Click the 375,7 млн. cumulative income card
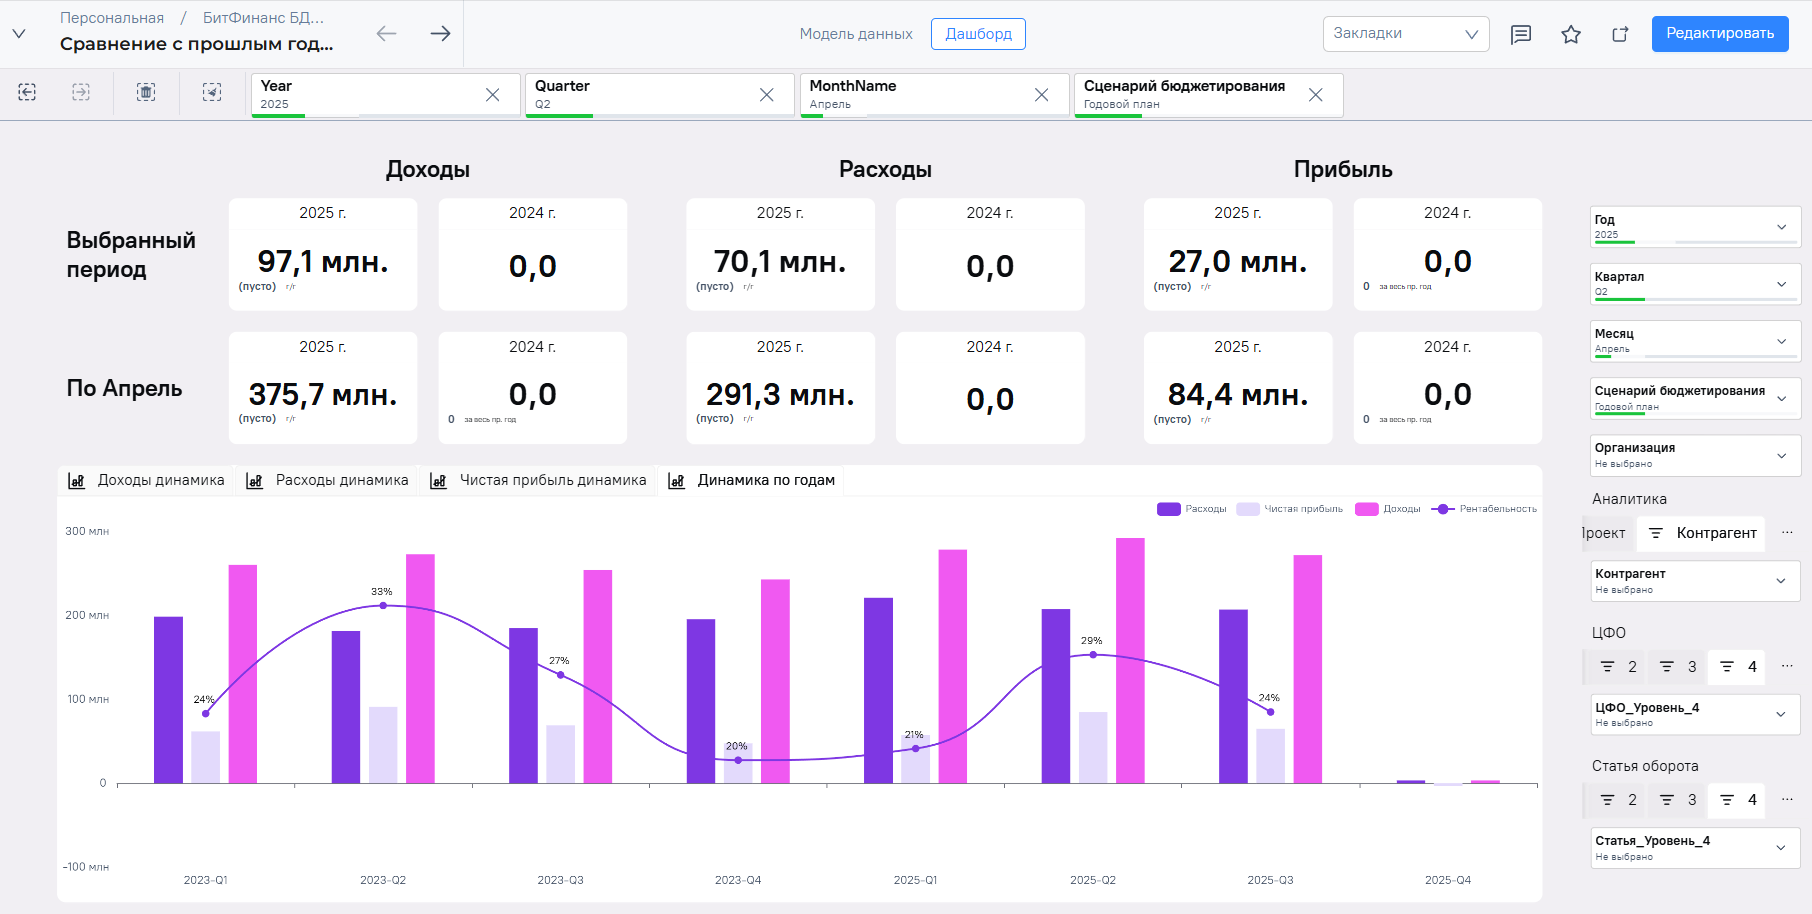The image size is (1812, 914). coord(323,388)
